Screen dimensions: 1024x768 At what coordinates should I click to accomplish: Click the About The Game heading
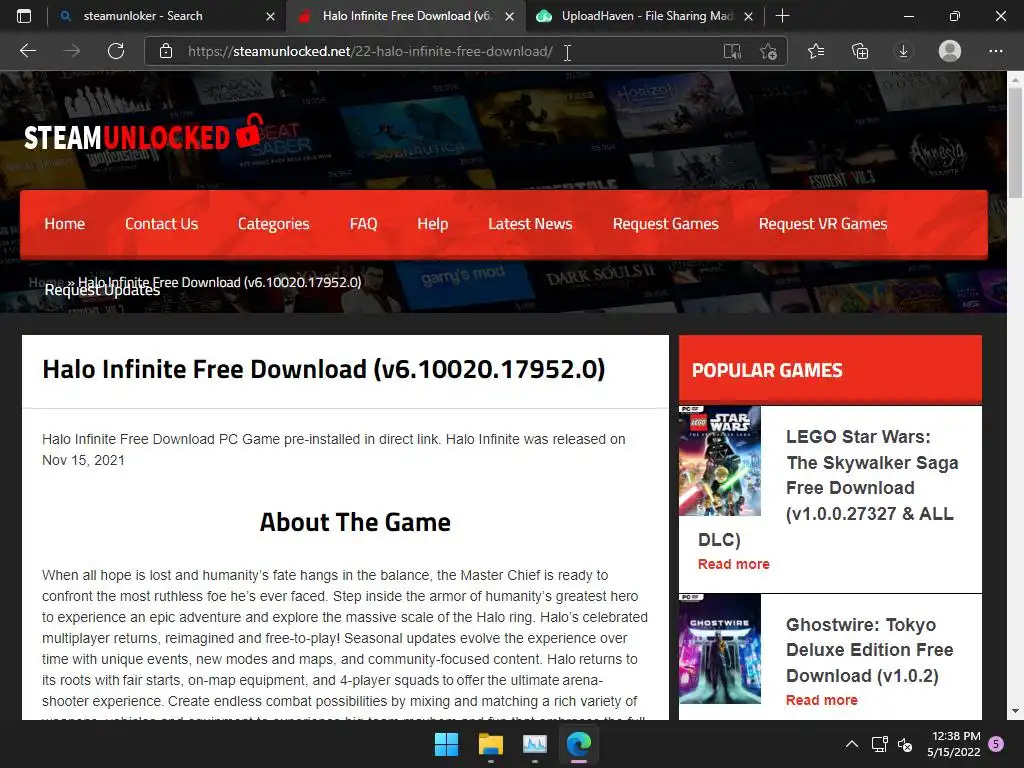(355, 522)
